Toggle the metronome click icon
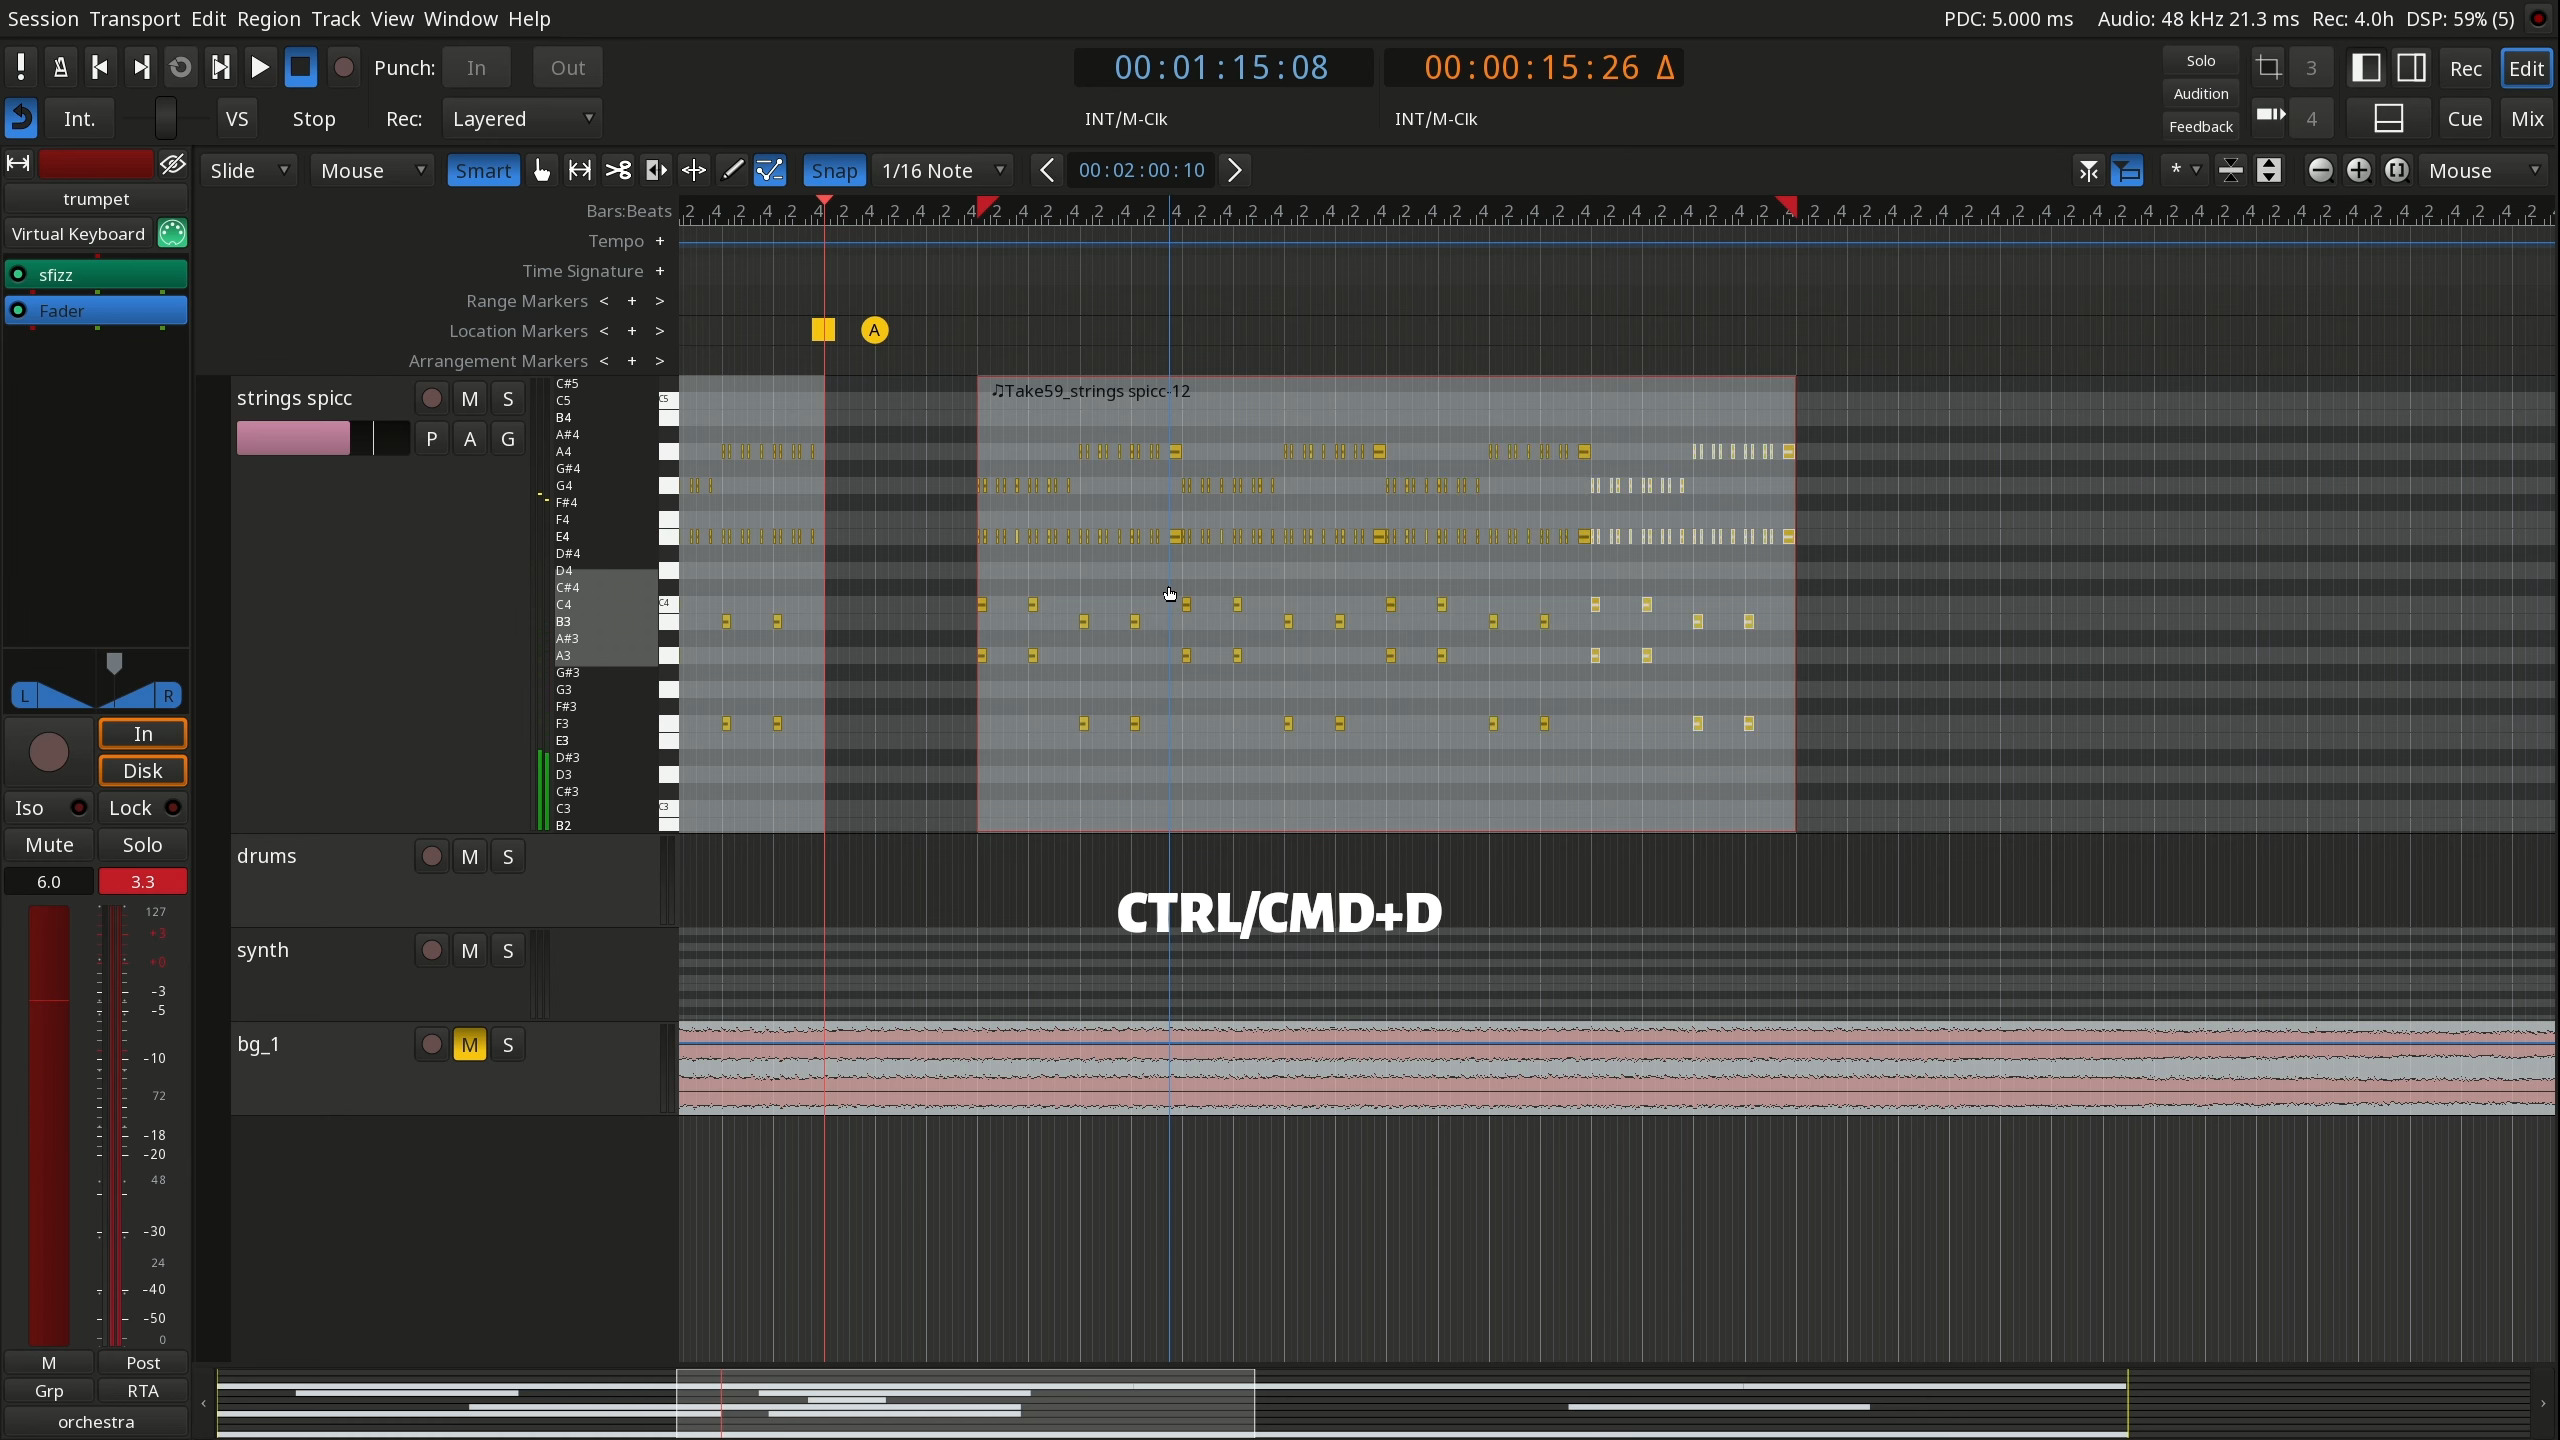Image resolution: width=2560 pixels, height=1440 pixels. pos(60,68)
